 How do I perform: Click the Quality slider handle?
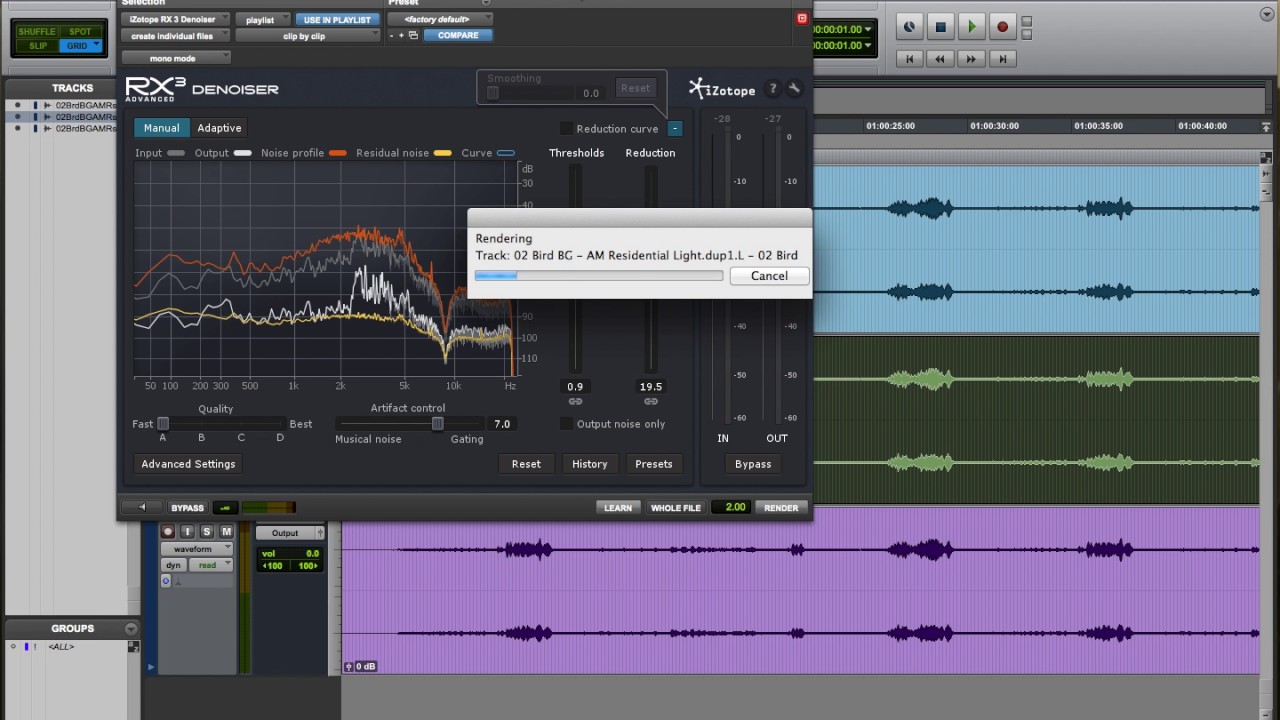163,424
